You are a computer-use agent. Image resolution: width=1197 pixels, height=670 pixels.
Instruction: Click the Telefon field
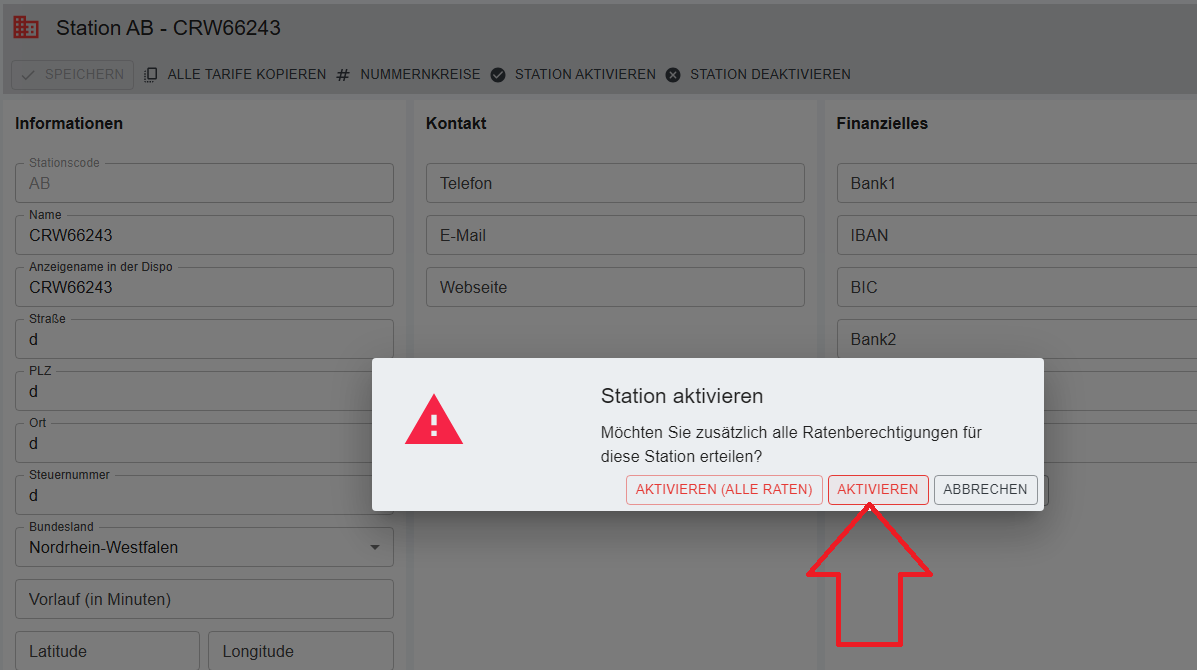pyautogui.click(x=615, y=183)
